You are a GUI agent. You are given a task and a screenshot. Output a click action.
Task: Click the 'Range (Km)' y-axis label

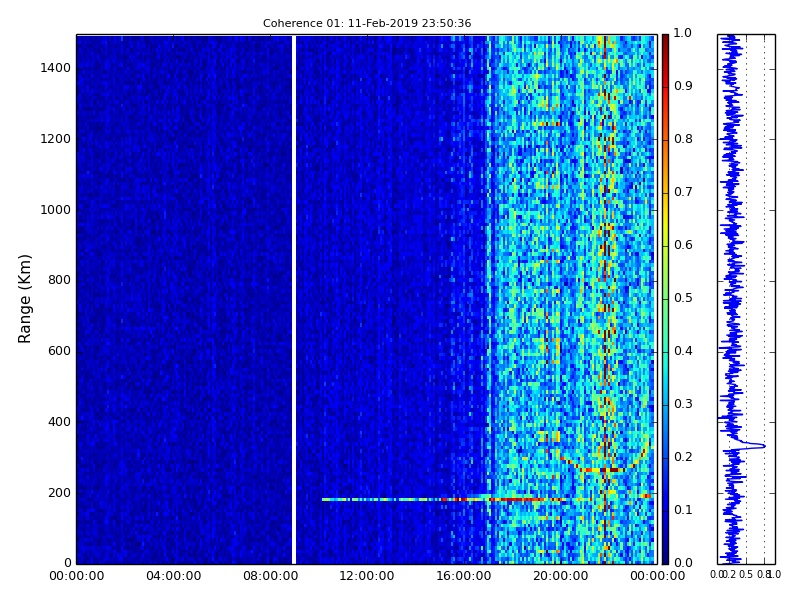coord(24,299)
